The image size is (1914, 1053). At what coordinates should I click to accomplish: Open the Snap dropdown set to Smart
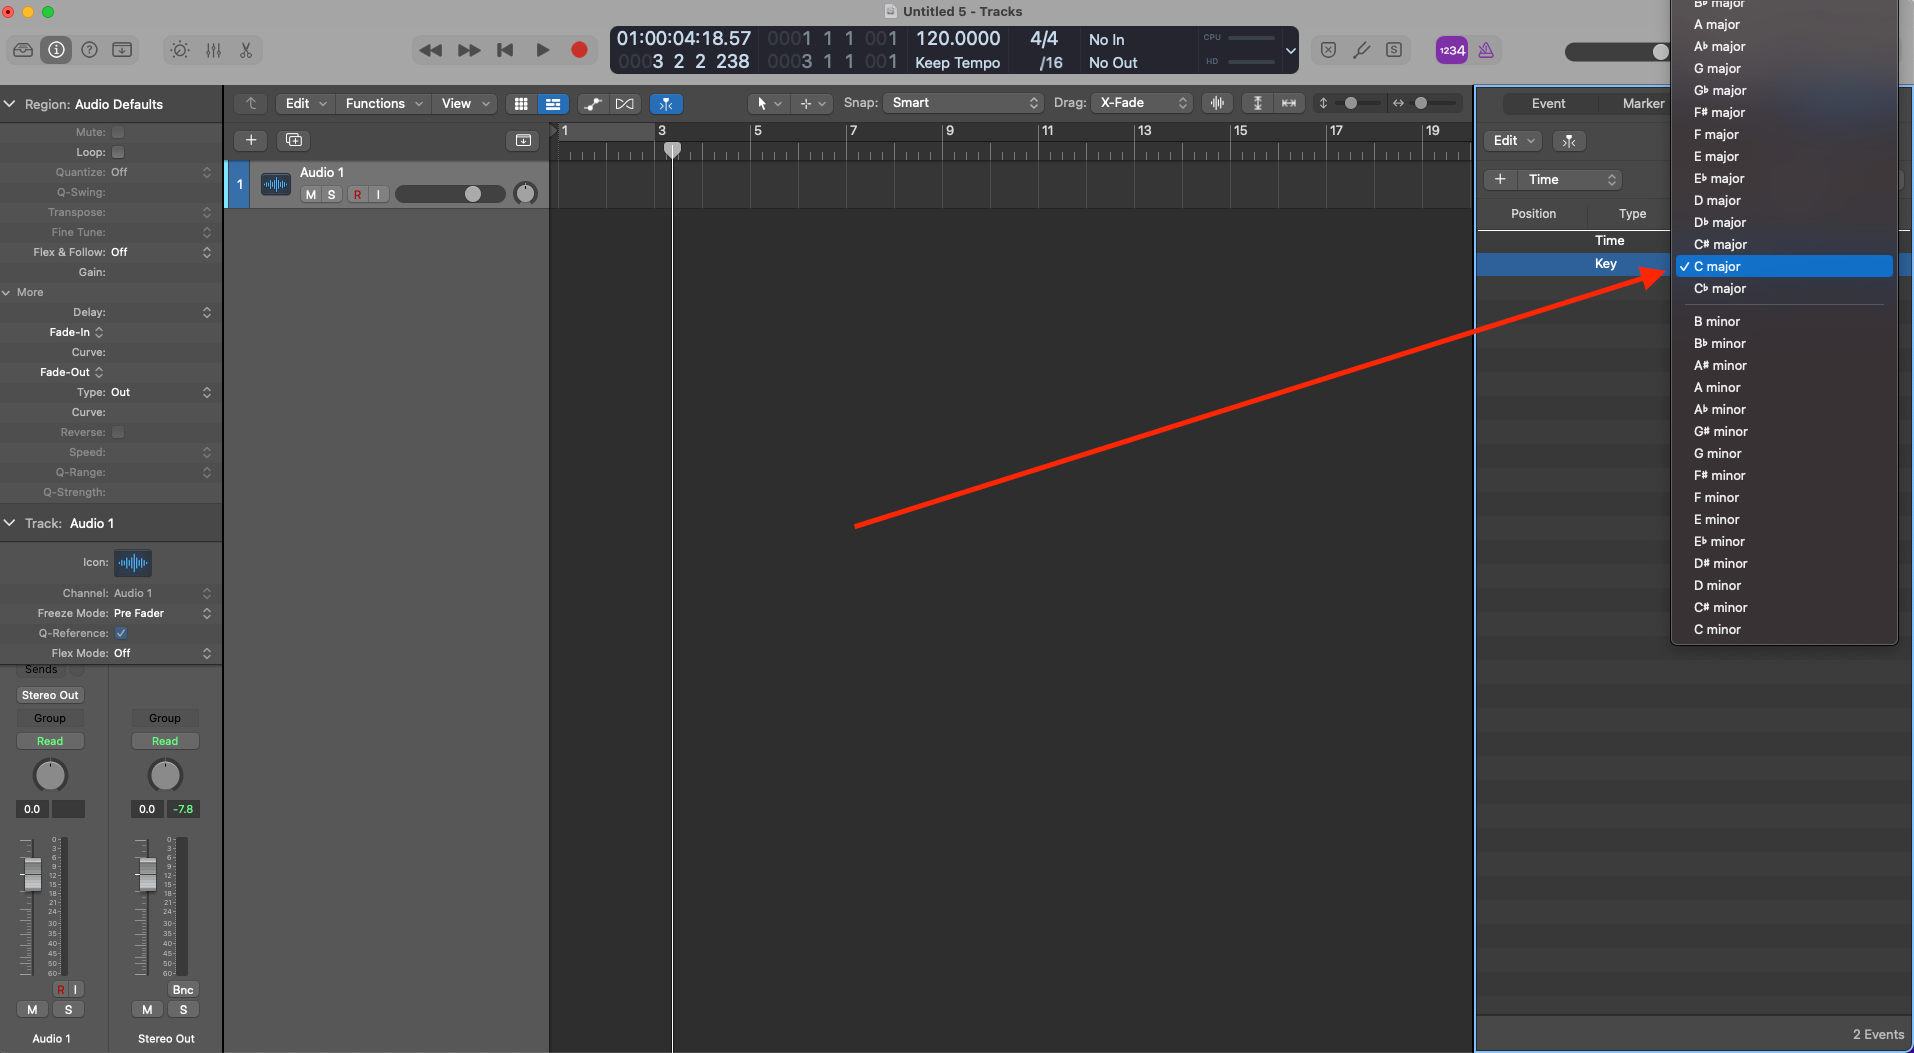[962, 103]
